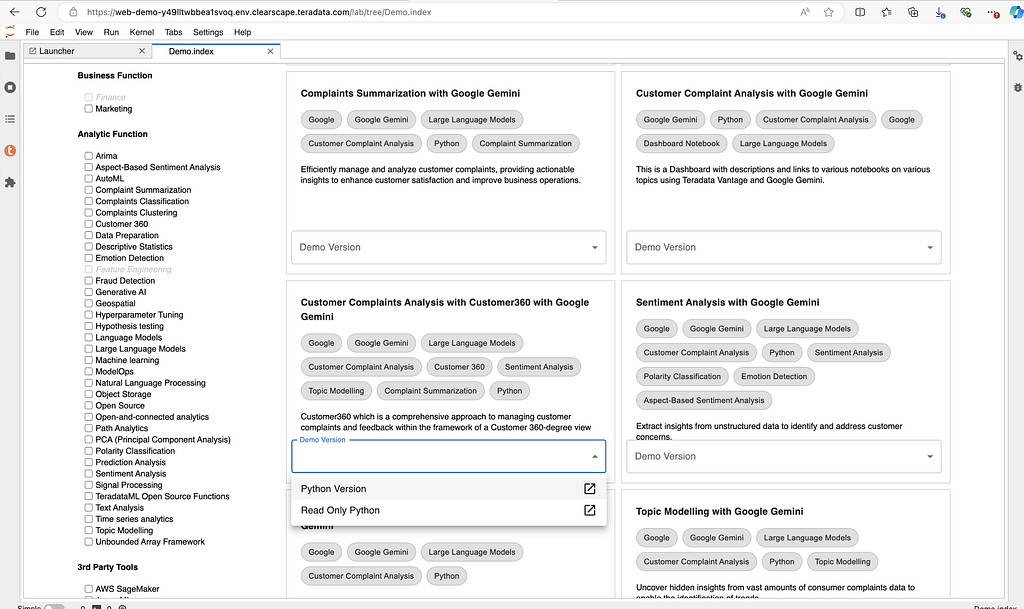Open the View menu
Image resolution: width=1024 pixels, height=609 pixels.
pyautogui.click(x=84, y=32)
